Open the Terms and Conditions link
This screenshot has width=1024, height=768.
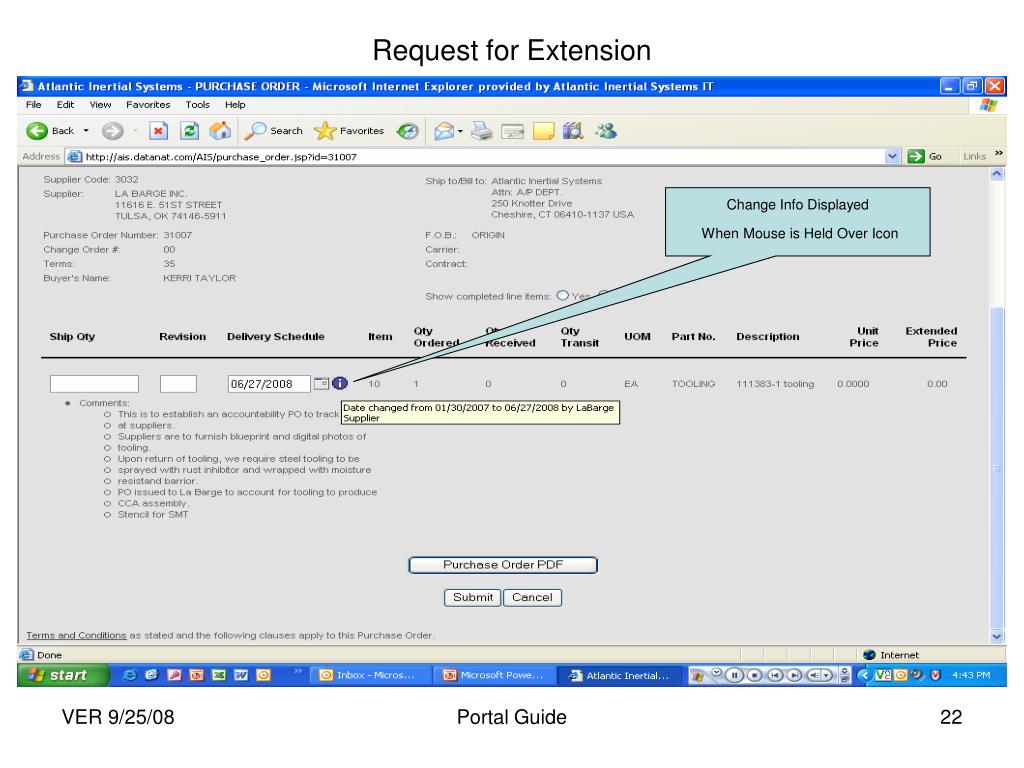(76, 635)
